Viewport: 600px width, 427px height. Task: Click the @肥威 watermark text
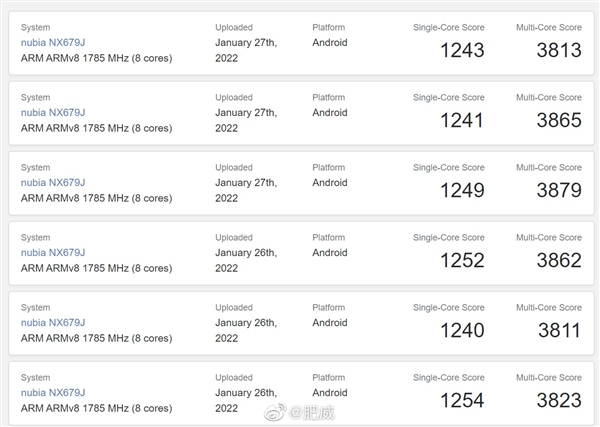(312, 412)
